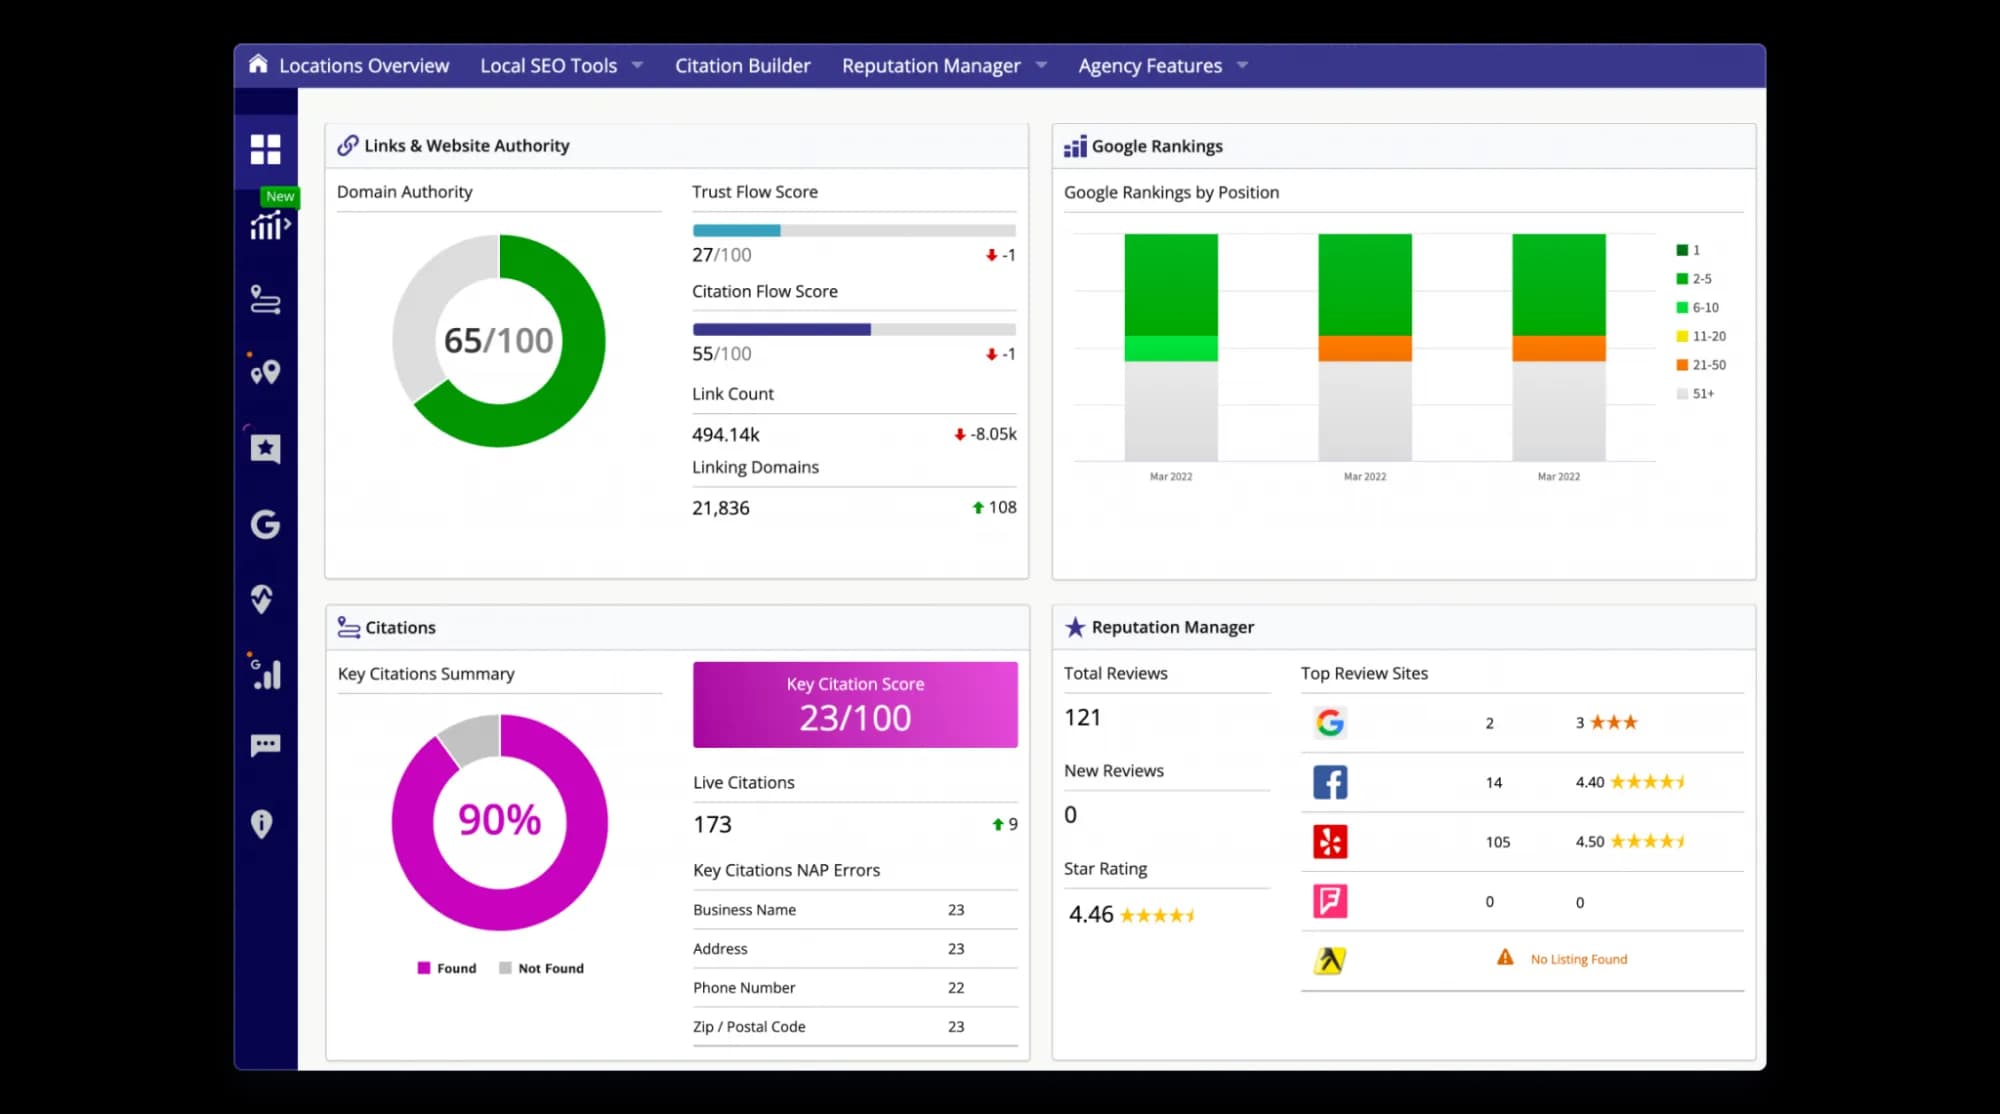2000x1114 pixels.
Task: Click the Yelp icon under Top Review Sites
Action: (1330, 841)
